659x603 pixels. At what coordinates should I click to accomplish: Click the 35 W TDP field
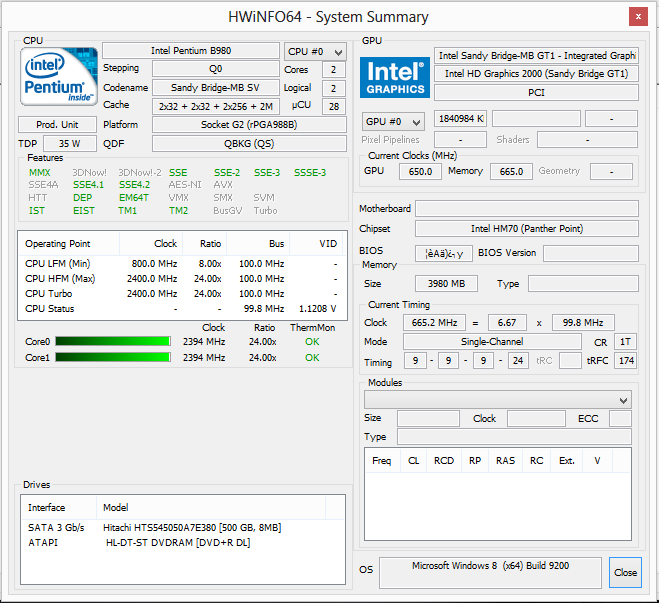[x=70, y=144]
